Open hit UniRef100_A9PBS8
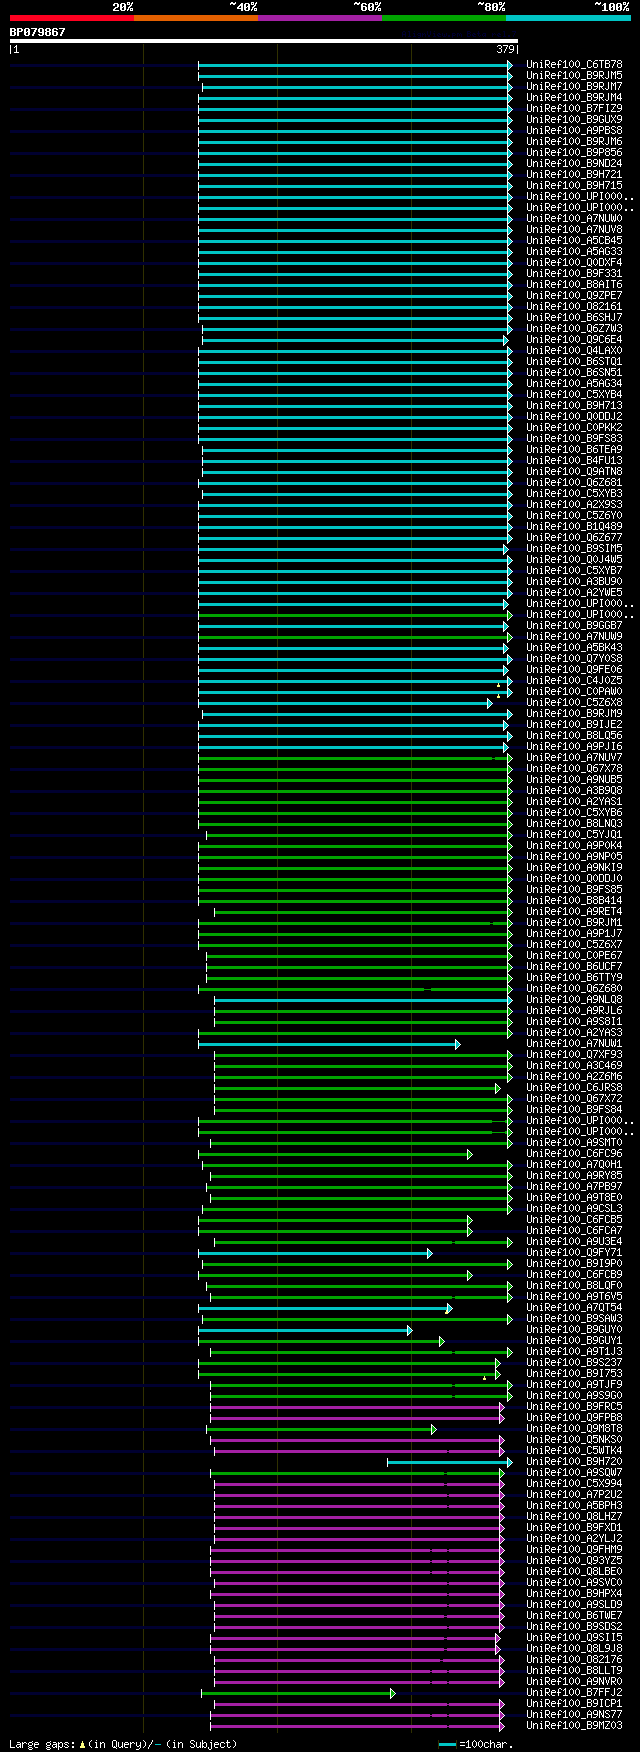 (574, 131)
